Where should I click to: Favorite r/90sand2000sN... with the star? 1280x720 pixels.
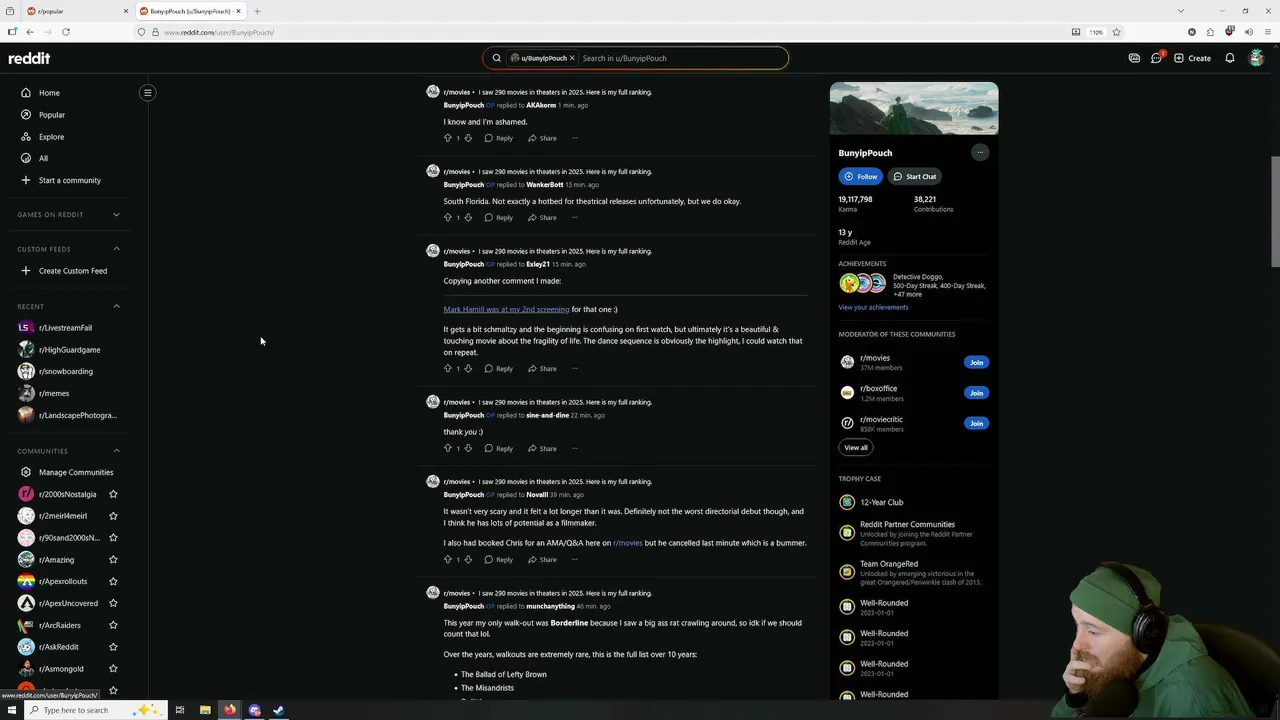[x=113, y=538]
